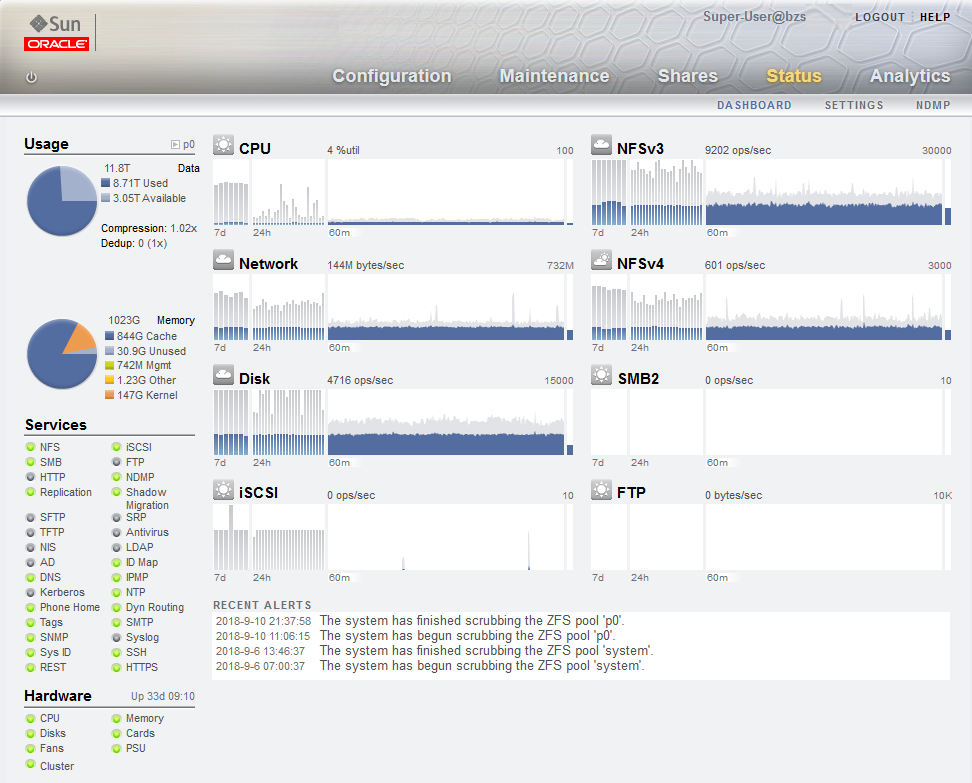This screenshot has width=972, height=783.
Task: Open the Fans hardware link
Action: pyautogui.click(x=51, y=748)
